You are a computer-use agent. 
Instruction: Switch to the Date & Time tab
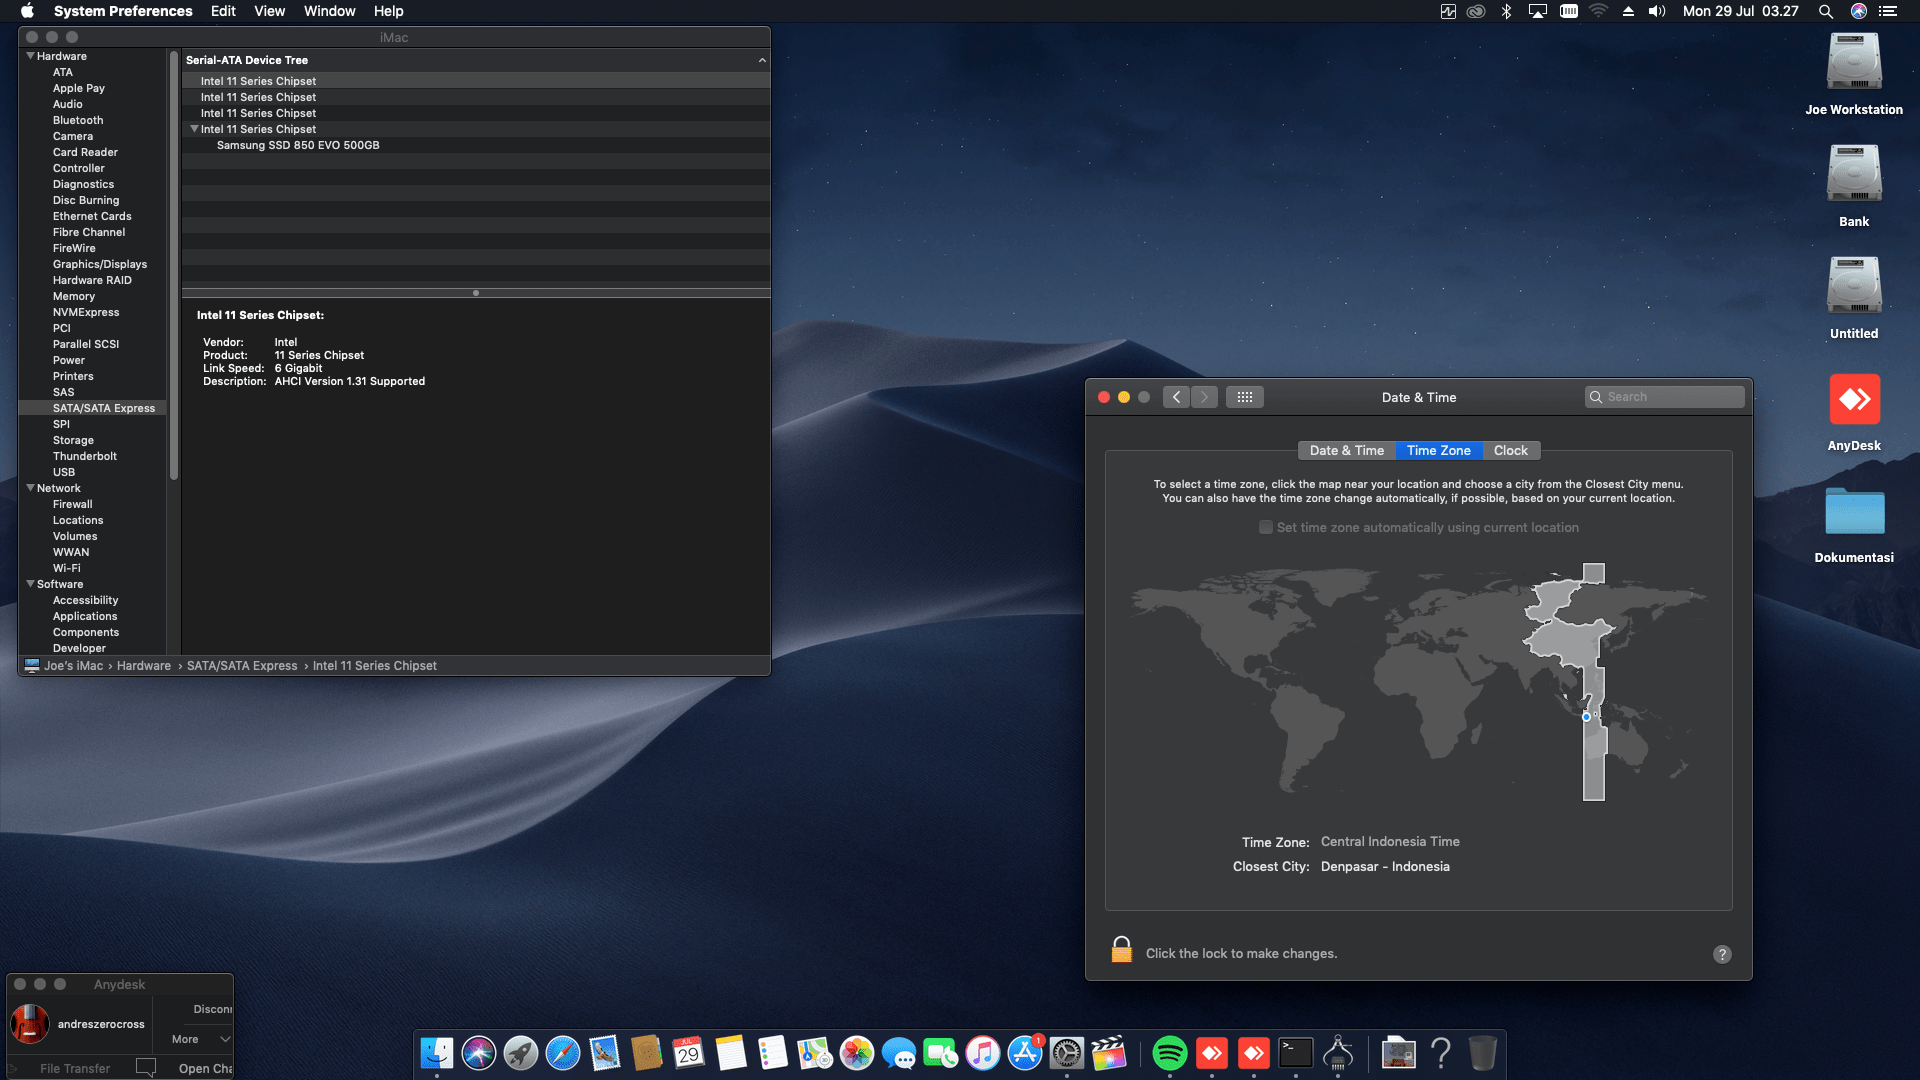coord(1346,450)
